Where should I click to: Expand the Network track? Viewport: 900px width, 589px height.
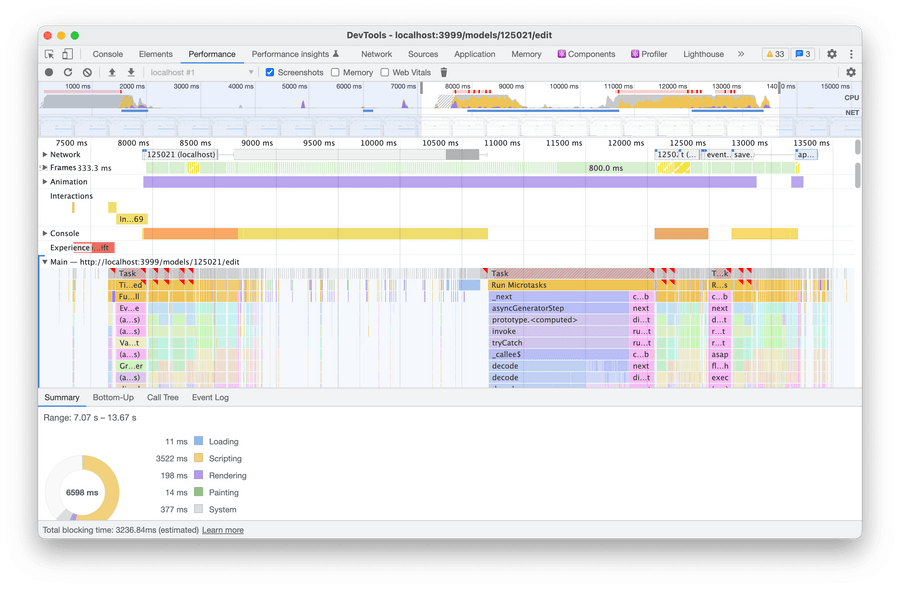coord(45,155)
